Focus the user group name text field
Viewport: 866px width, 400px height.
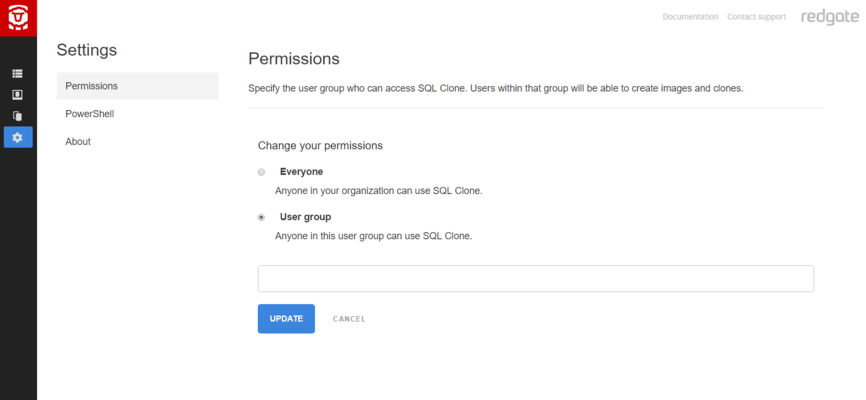(535, 279)
